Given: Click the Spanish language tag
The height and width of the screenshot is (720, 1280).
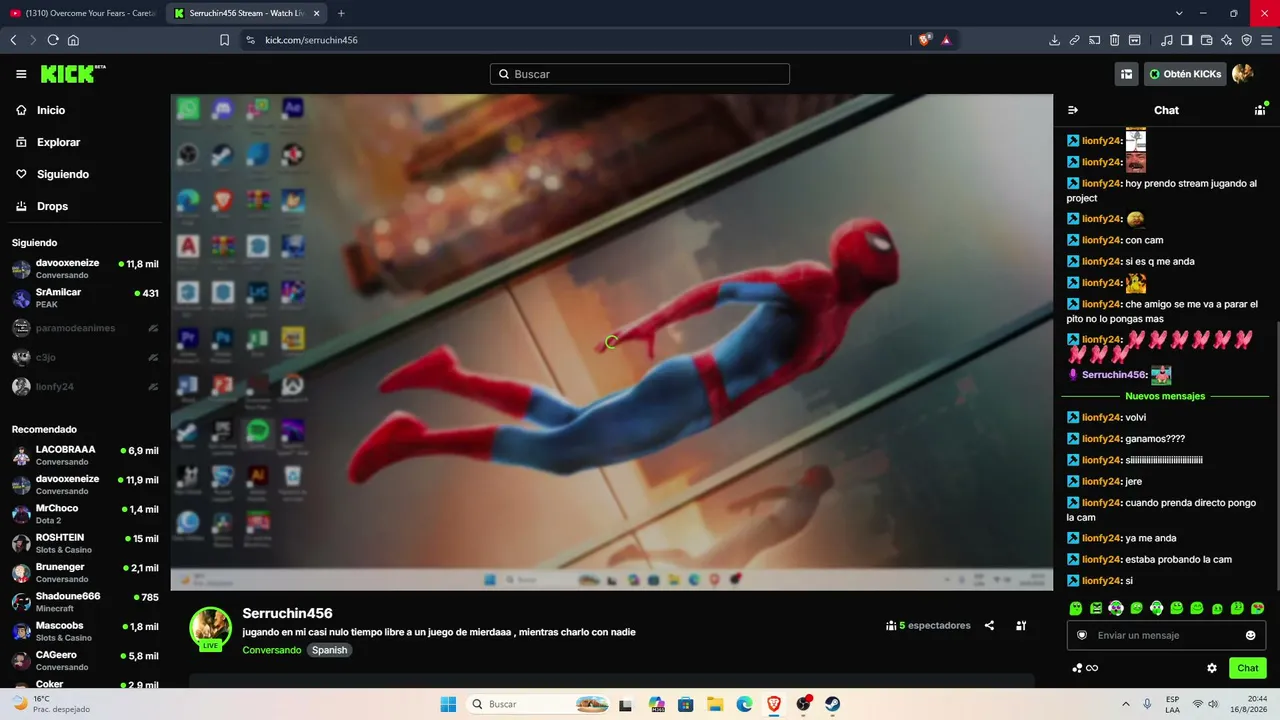Looking at the screenshot, I should point(329,650).
